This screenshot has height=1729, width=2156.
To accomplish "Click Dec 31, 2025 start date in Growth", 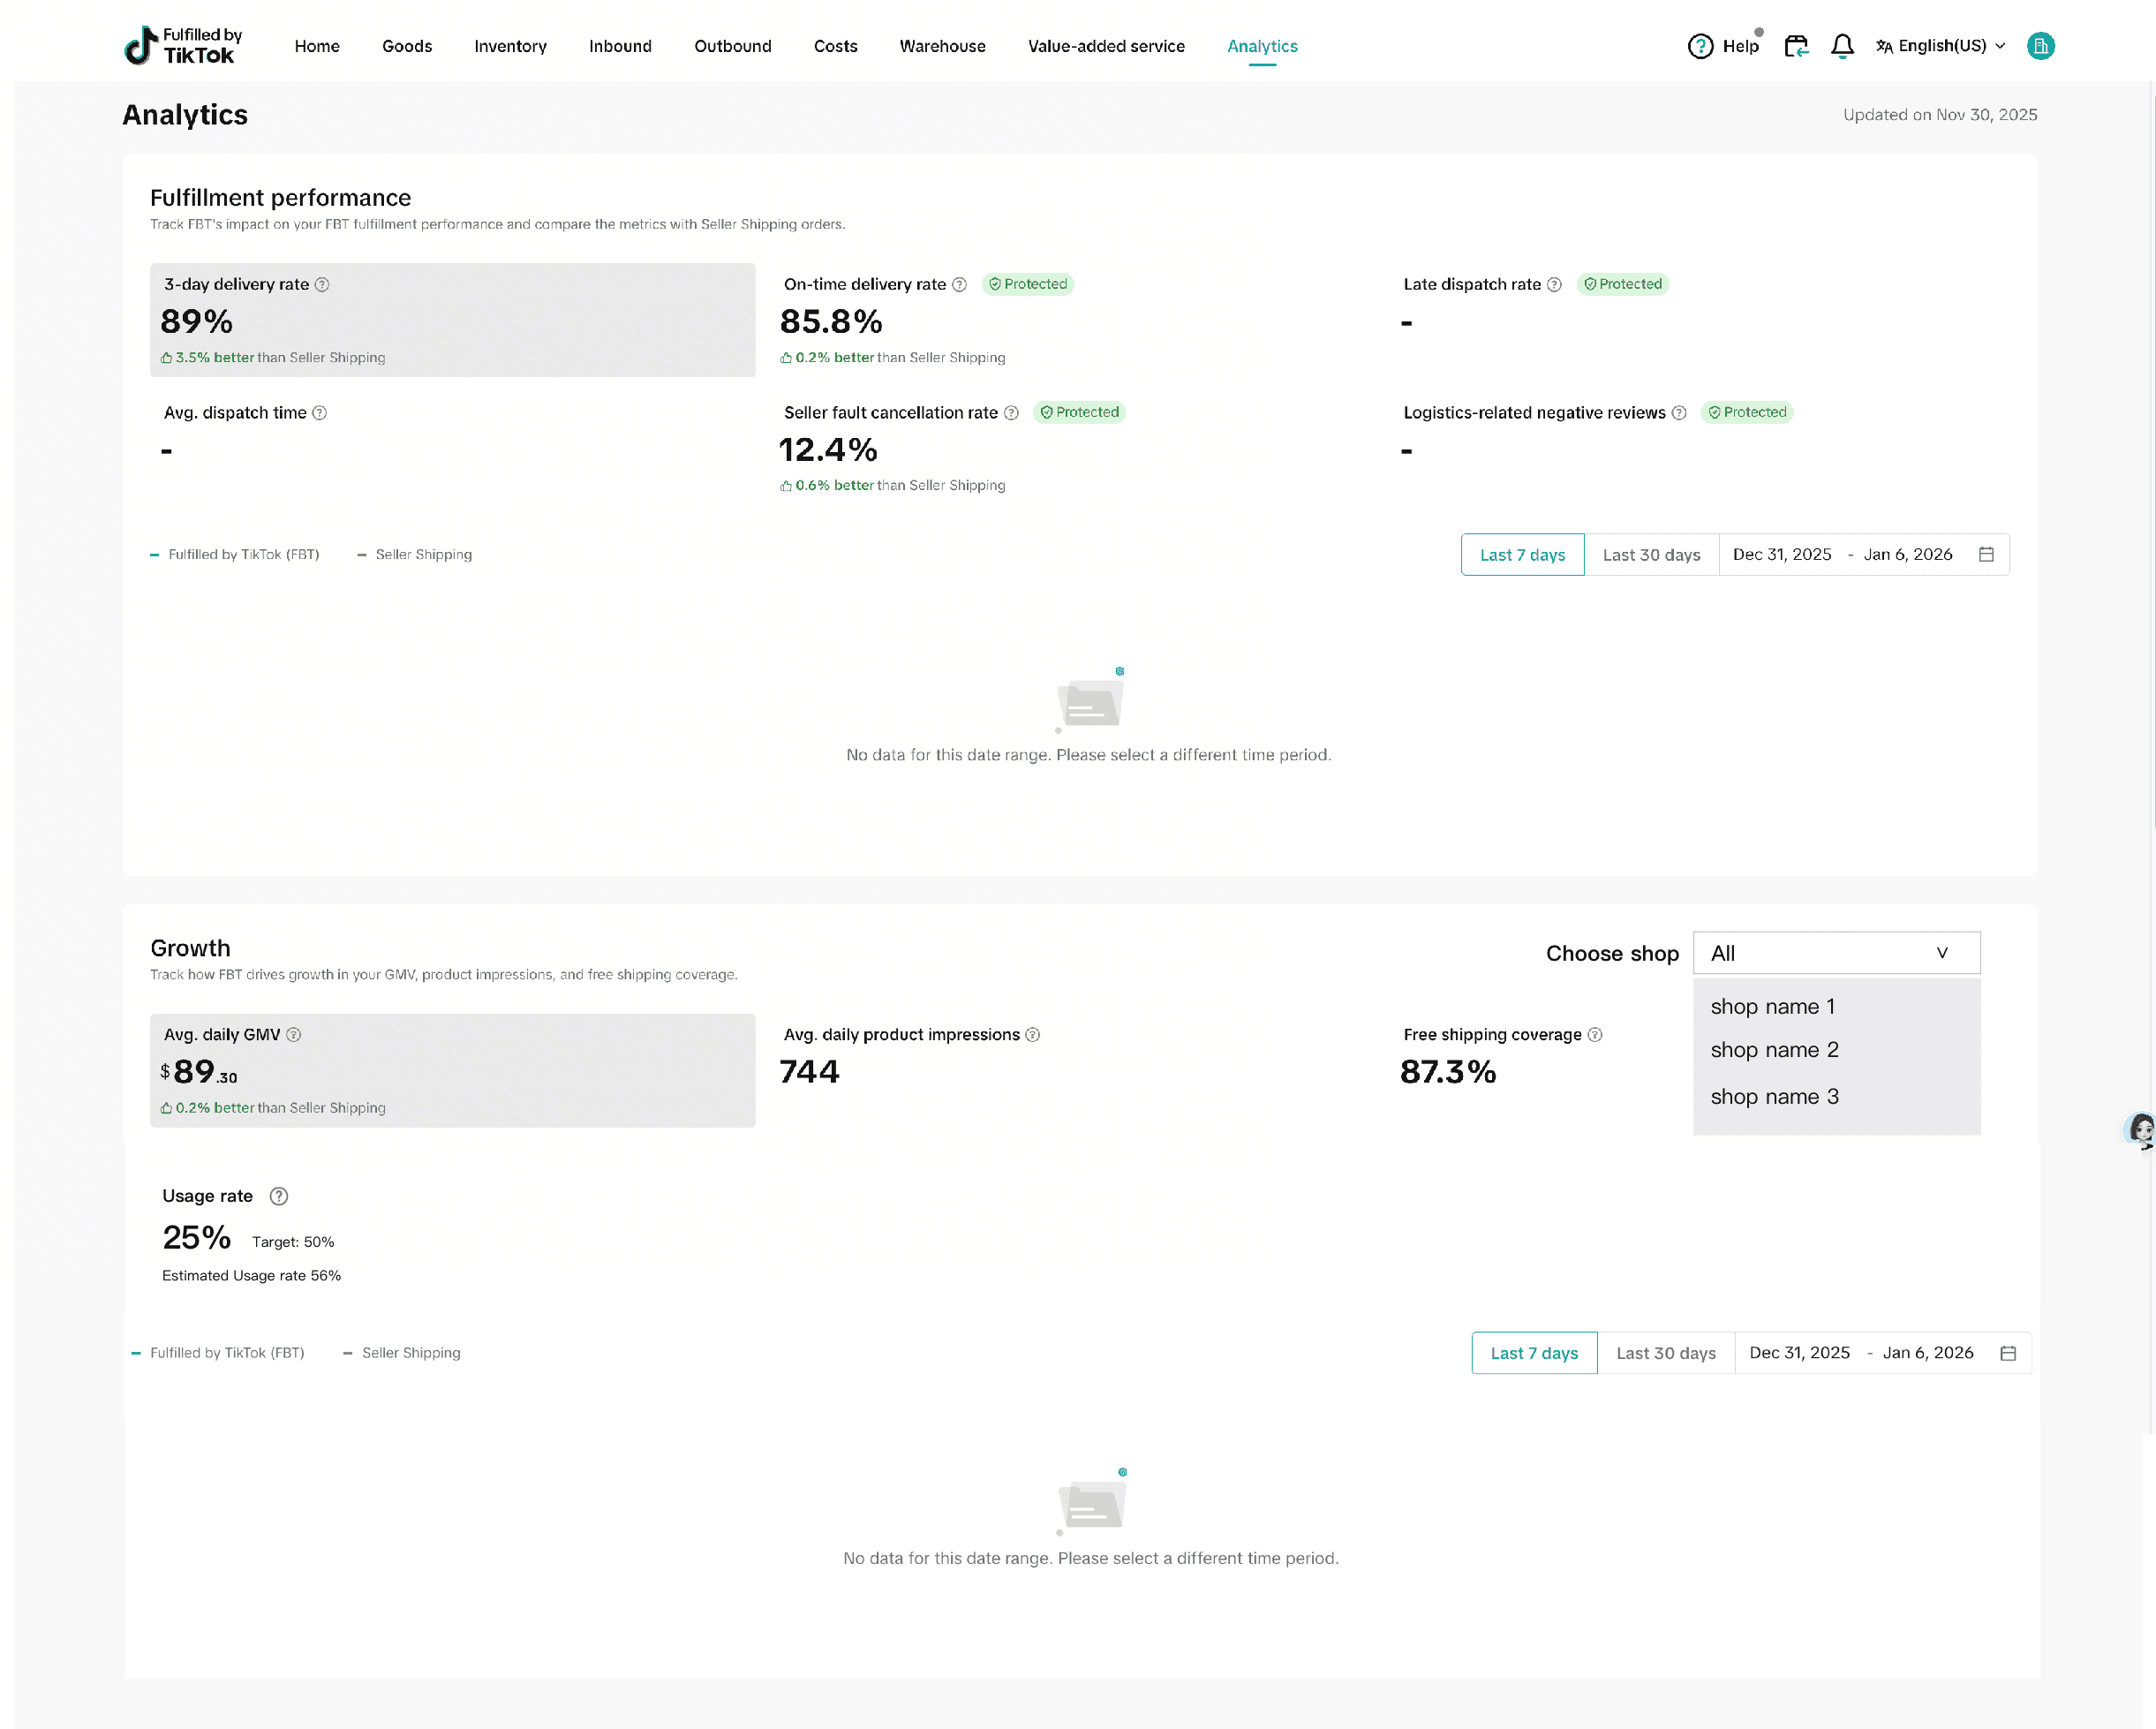I will pos(1799,1353).
